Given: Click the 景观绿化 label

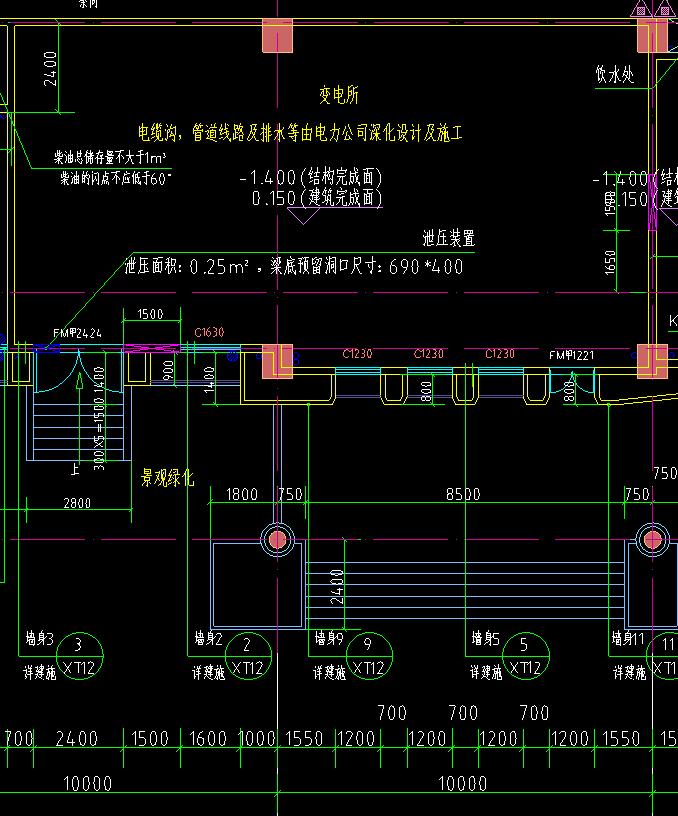Looking at the screenshot, I should (x=168, y=479).
